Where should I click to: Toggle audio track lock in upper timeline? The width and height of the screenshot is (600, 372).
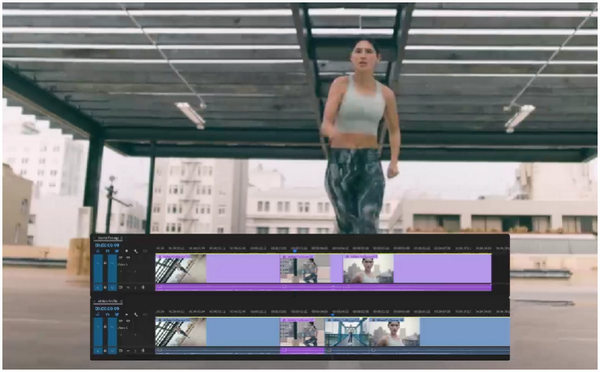105,287
